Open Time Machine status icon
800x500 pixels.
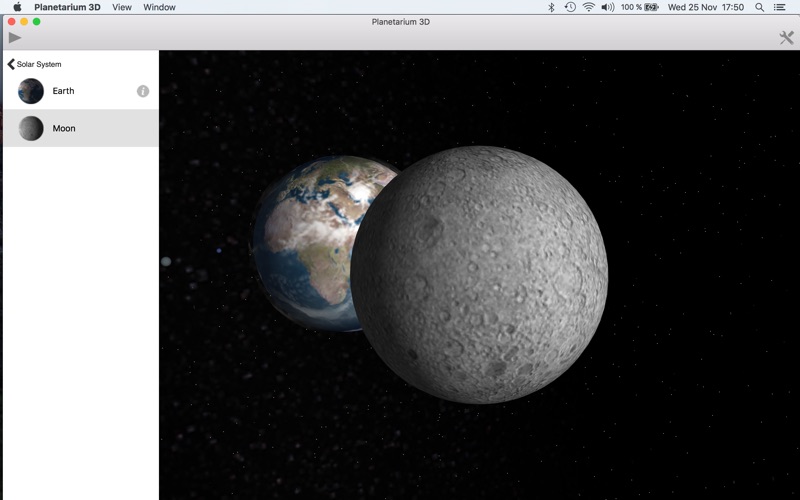[x=570, y=7]
